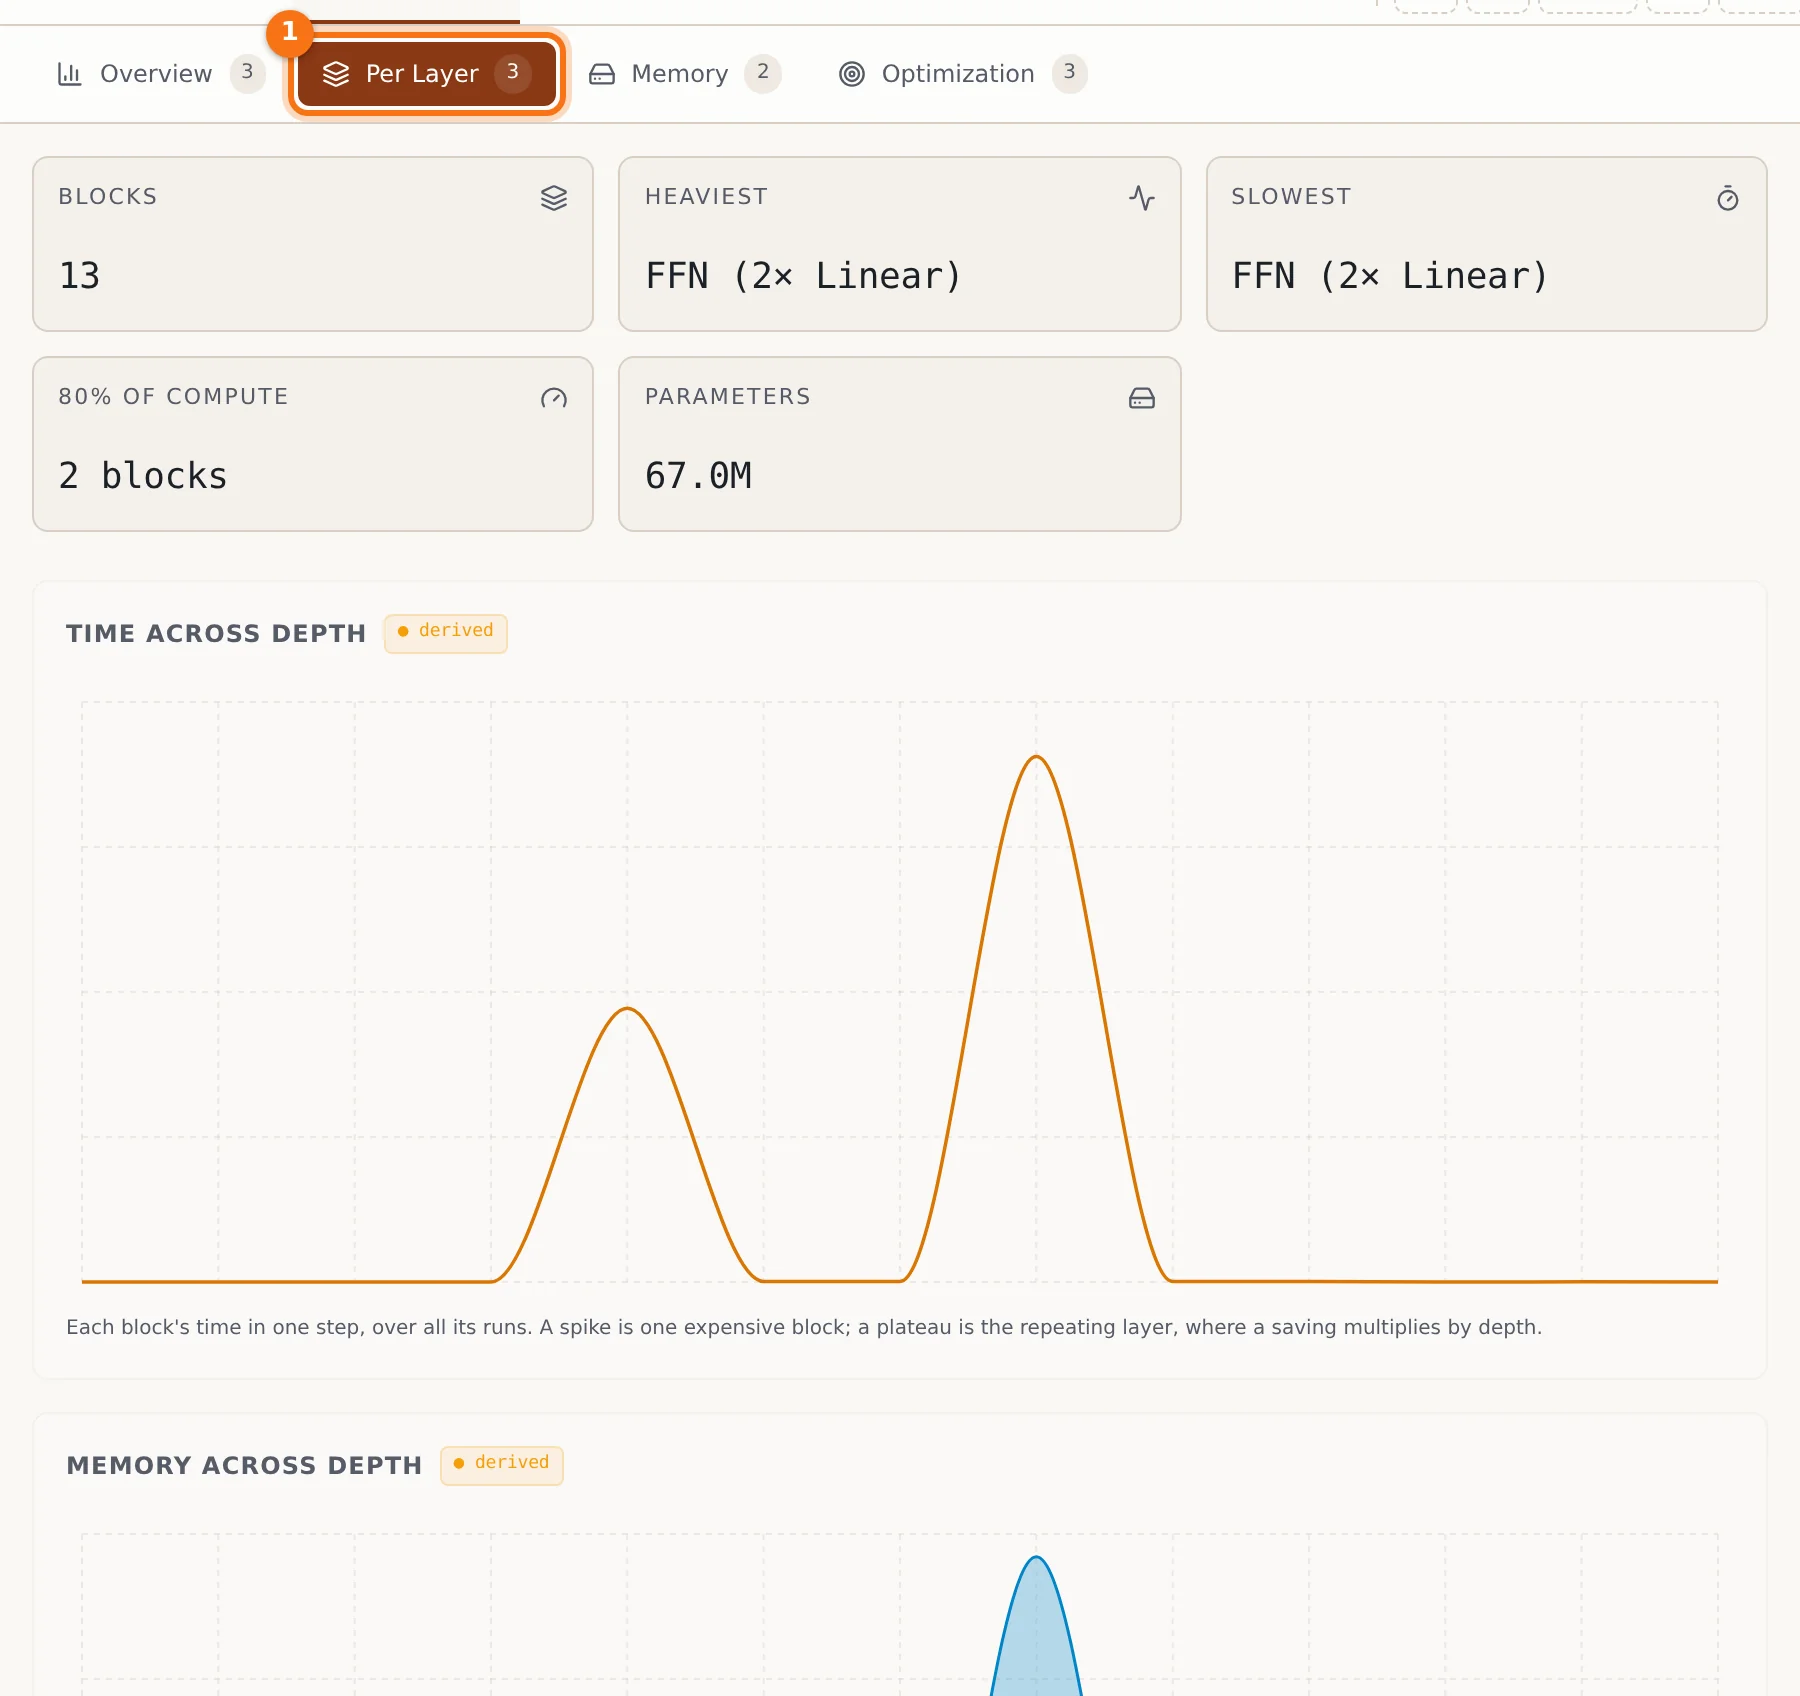Click the hard drive icon beside Memory

coord(602,74)
